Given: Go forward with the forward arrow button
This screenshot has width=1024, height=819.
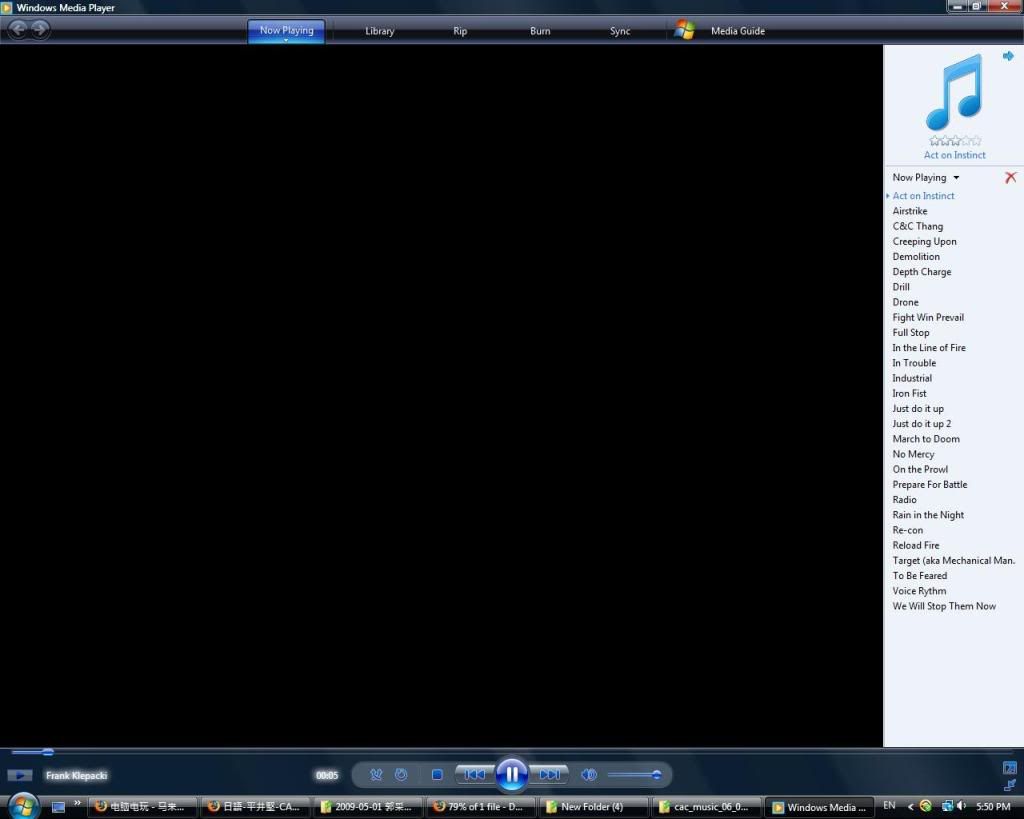Looking at the screenshot, I should point(40,29).
